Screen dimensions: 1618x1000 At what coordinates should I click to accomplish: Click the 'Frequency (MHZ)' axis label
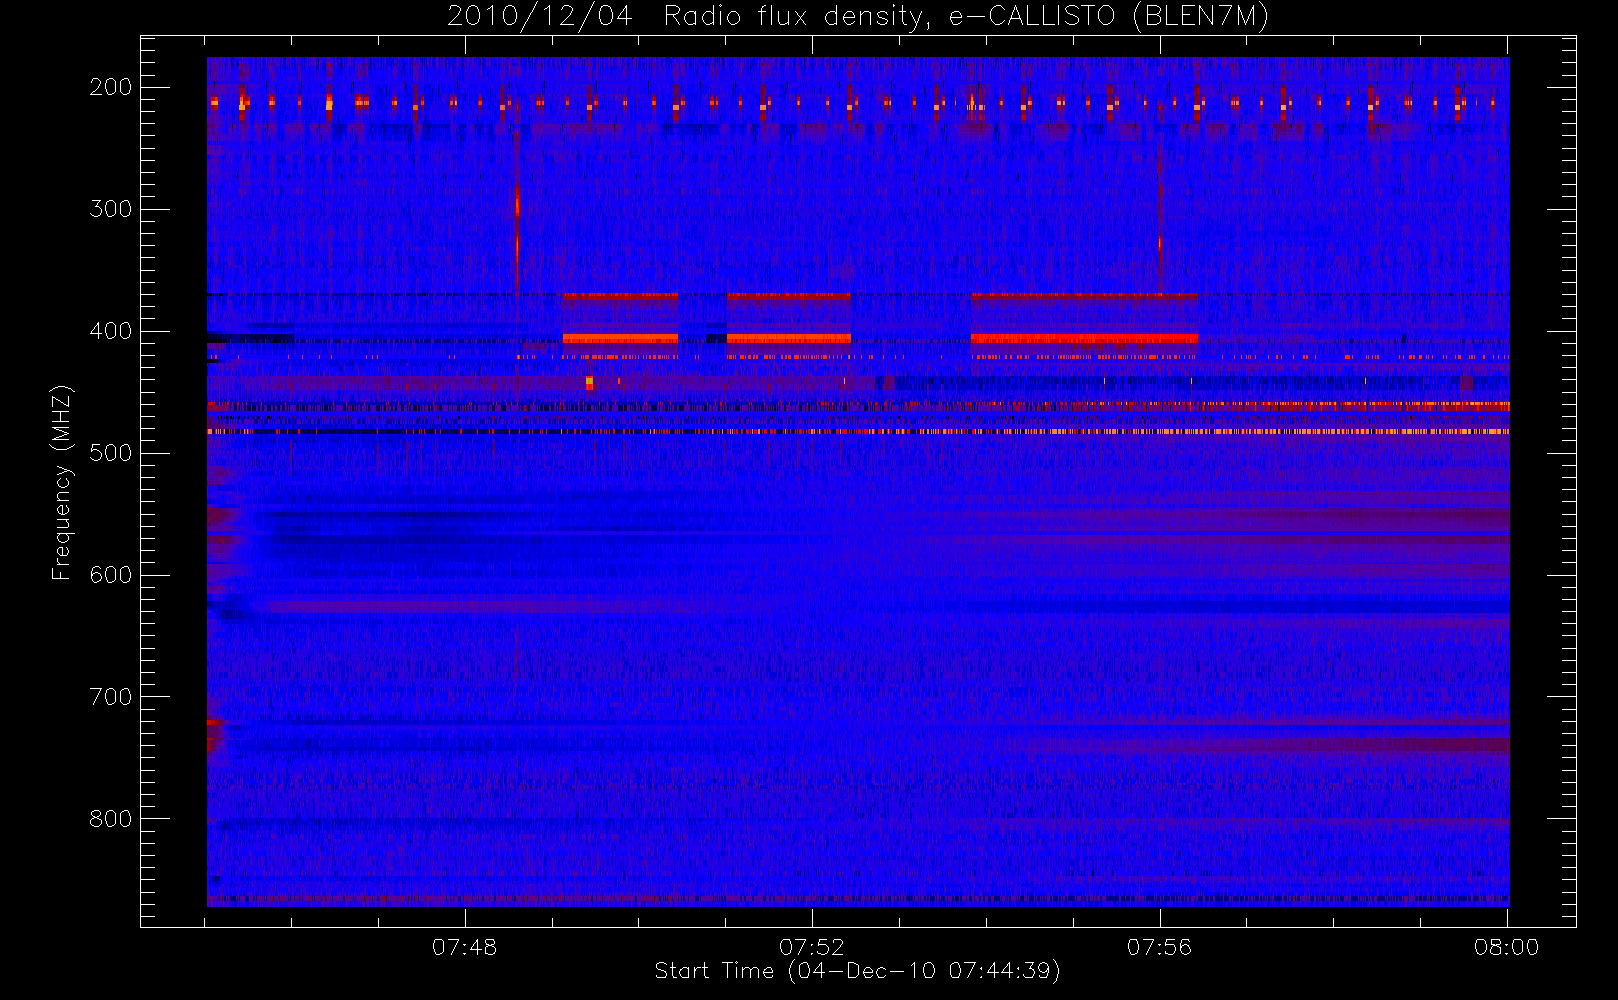click(x=62, y=482)
